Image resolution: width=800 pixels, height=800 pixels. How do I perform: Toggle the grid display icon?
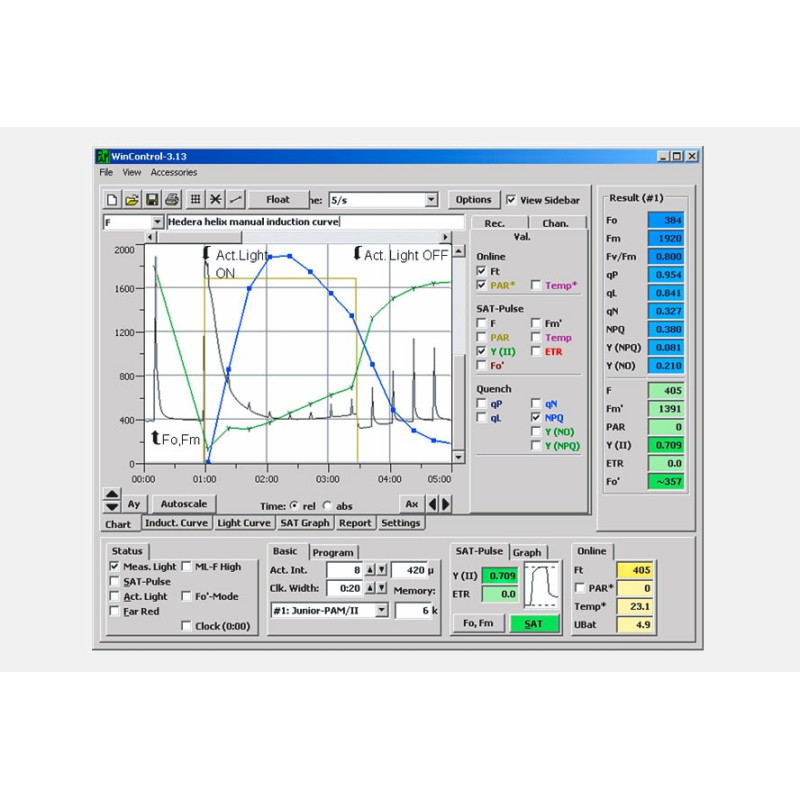pyautogui.click(x=194, y=199)
